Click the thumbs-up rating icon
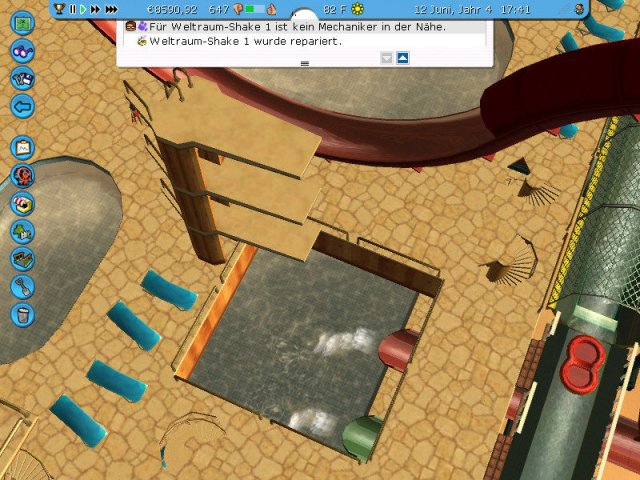Image resolution: width=640 pixels, height=480 pixels. [x=272, y=9]
